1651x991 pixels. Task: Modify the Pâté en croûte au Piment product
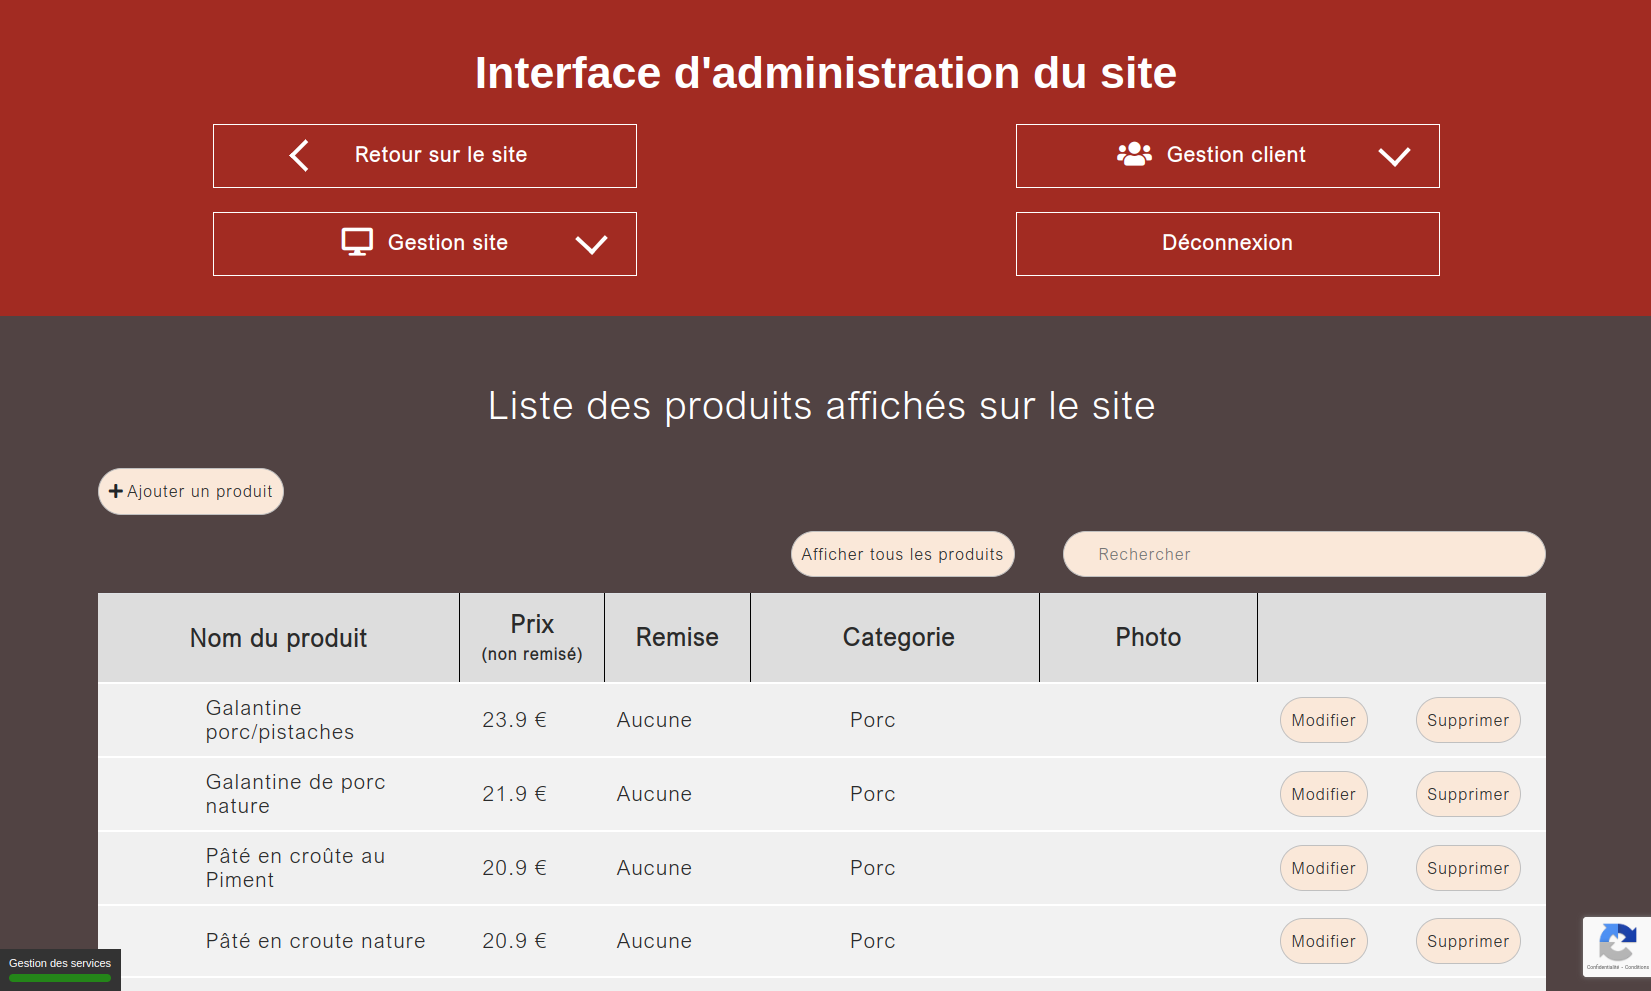pos(1323,867)
